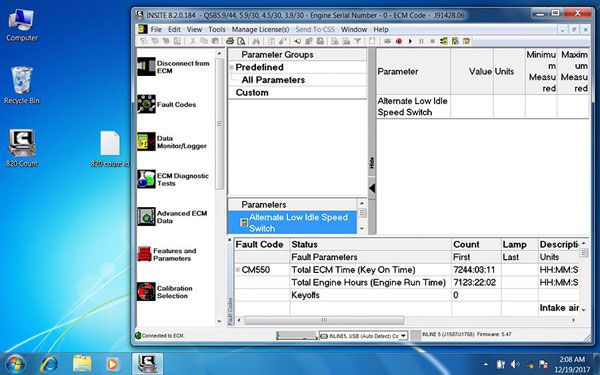
Task: Open the Data Monitor/Logger view
Action: tap(172, 142)
